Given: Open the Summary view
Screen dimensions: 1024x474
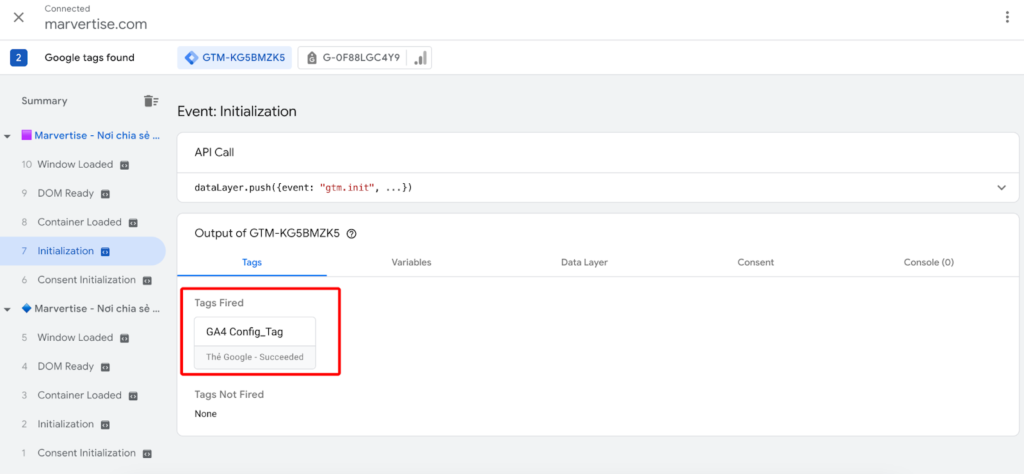Looking at the screenshot, I should point(44,101).
